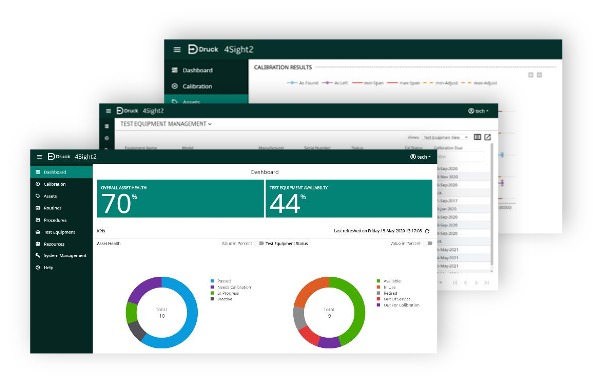Click the Druck logo in front window

pyautogui.click(x=59, y=157)
